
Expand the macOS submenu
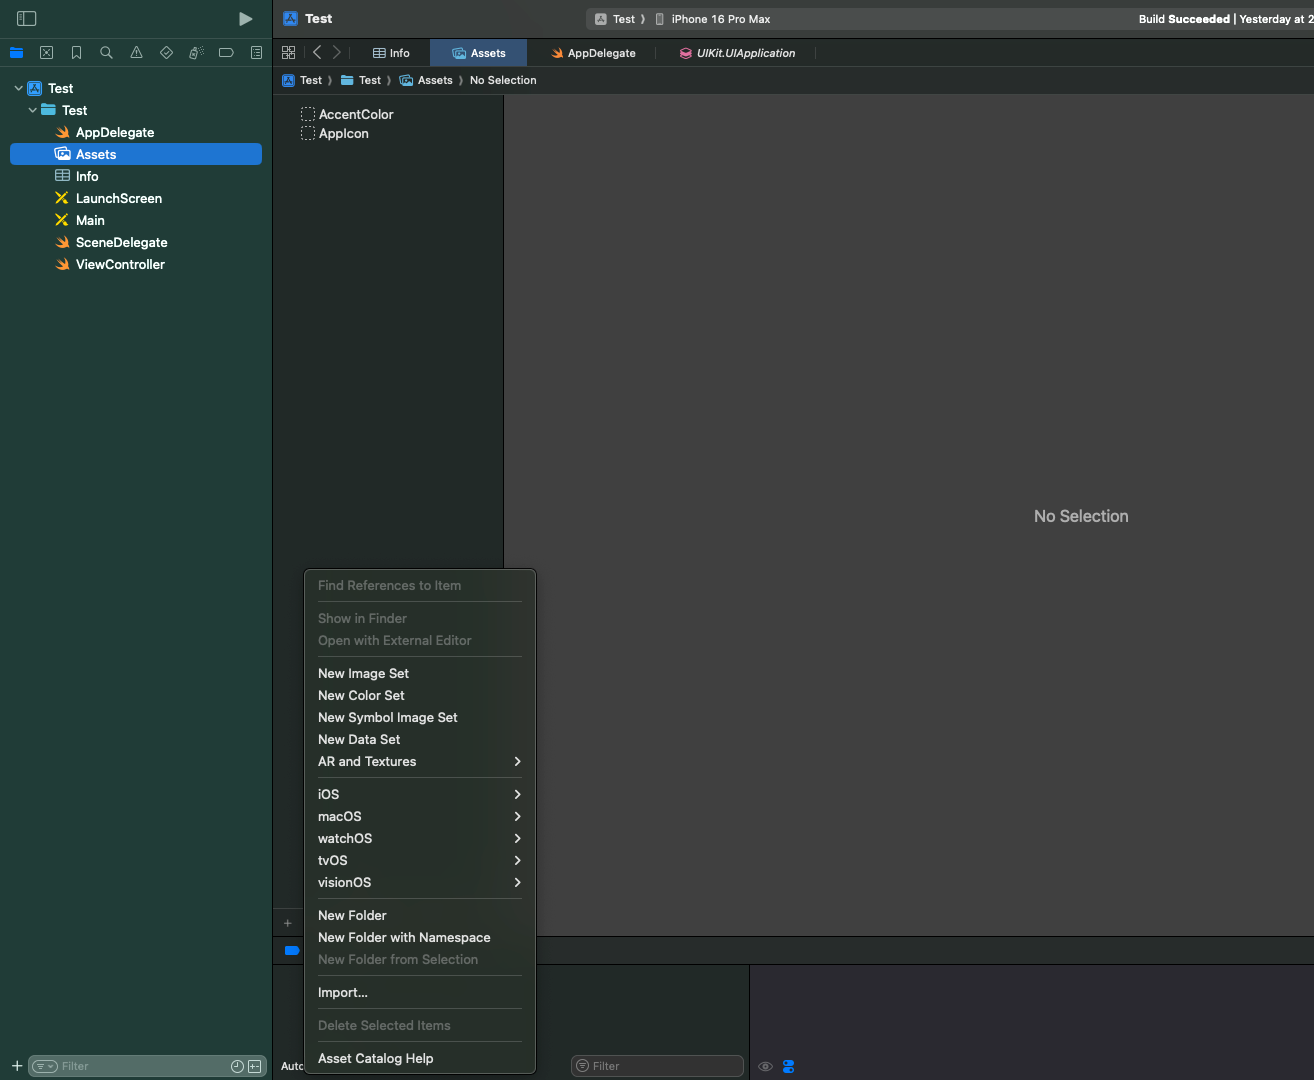pyautogui.click(x=420, y=817)
